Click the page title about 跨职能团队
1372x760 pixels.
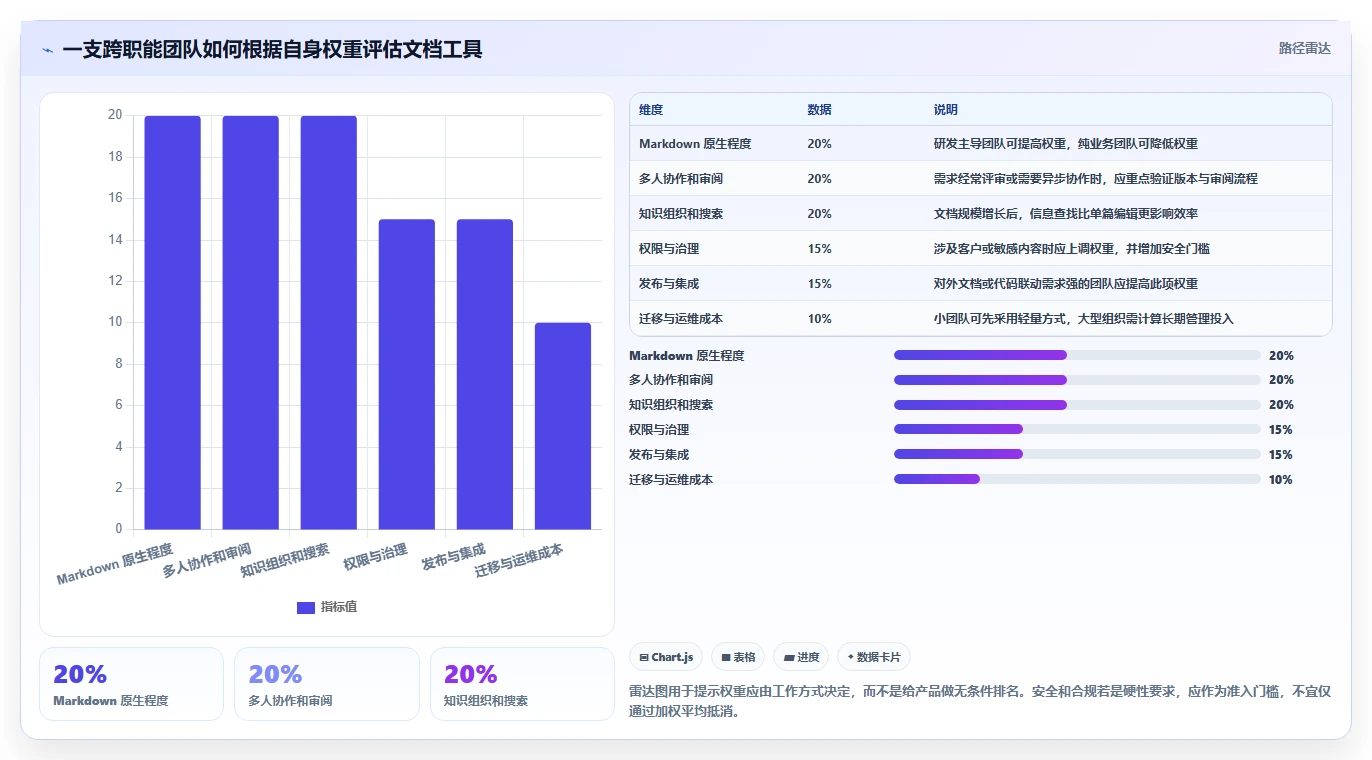pyautogui.click(x=272, y=49)
